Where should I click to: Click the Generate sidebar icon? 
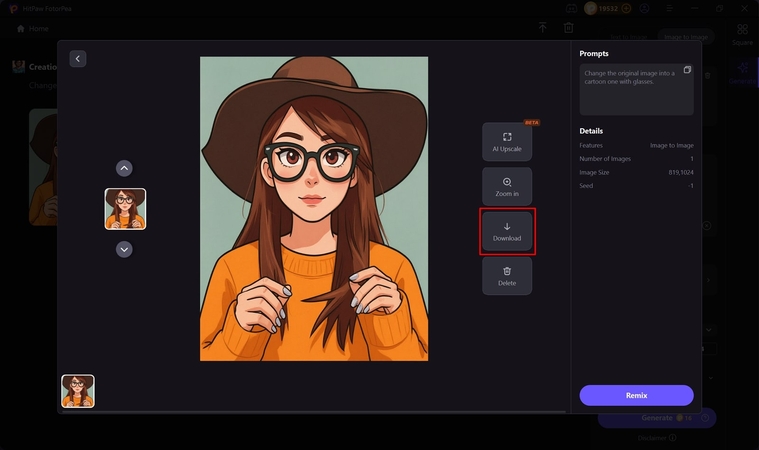click(x=742, y=73)
